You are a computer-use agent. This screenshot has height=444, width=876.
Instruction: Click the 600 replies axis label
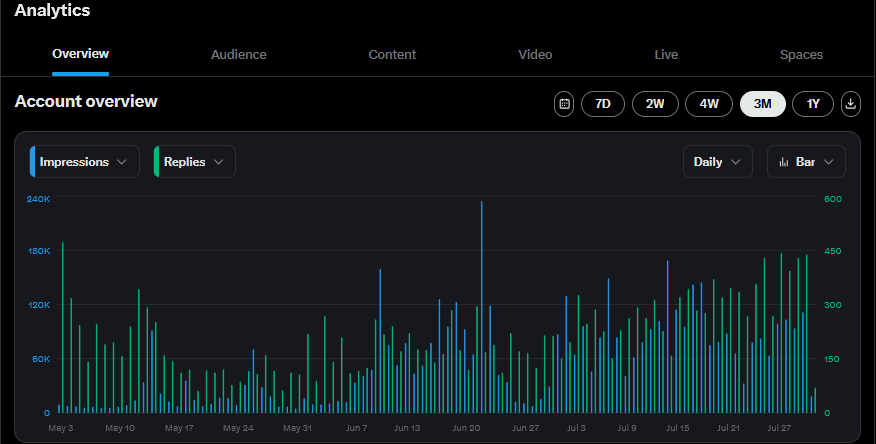[x=832, y=199]
